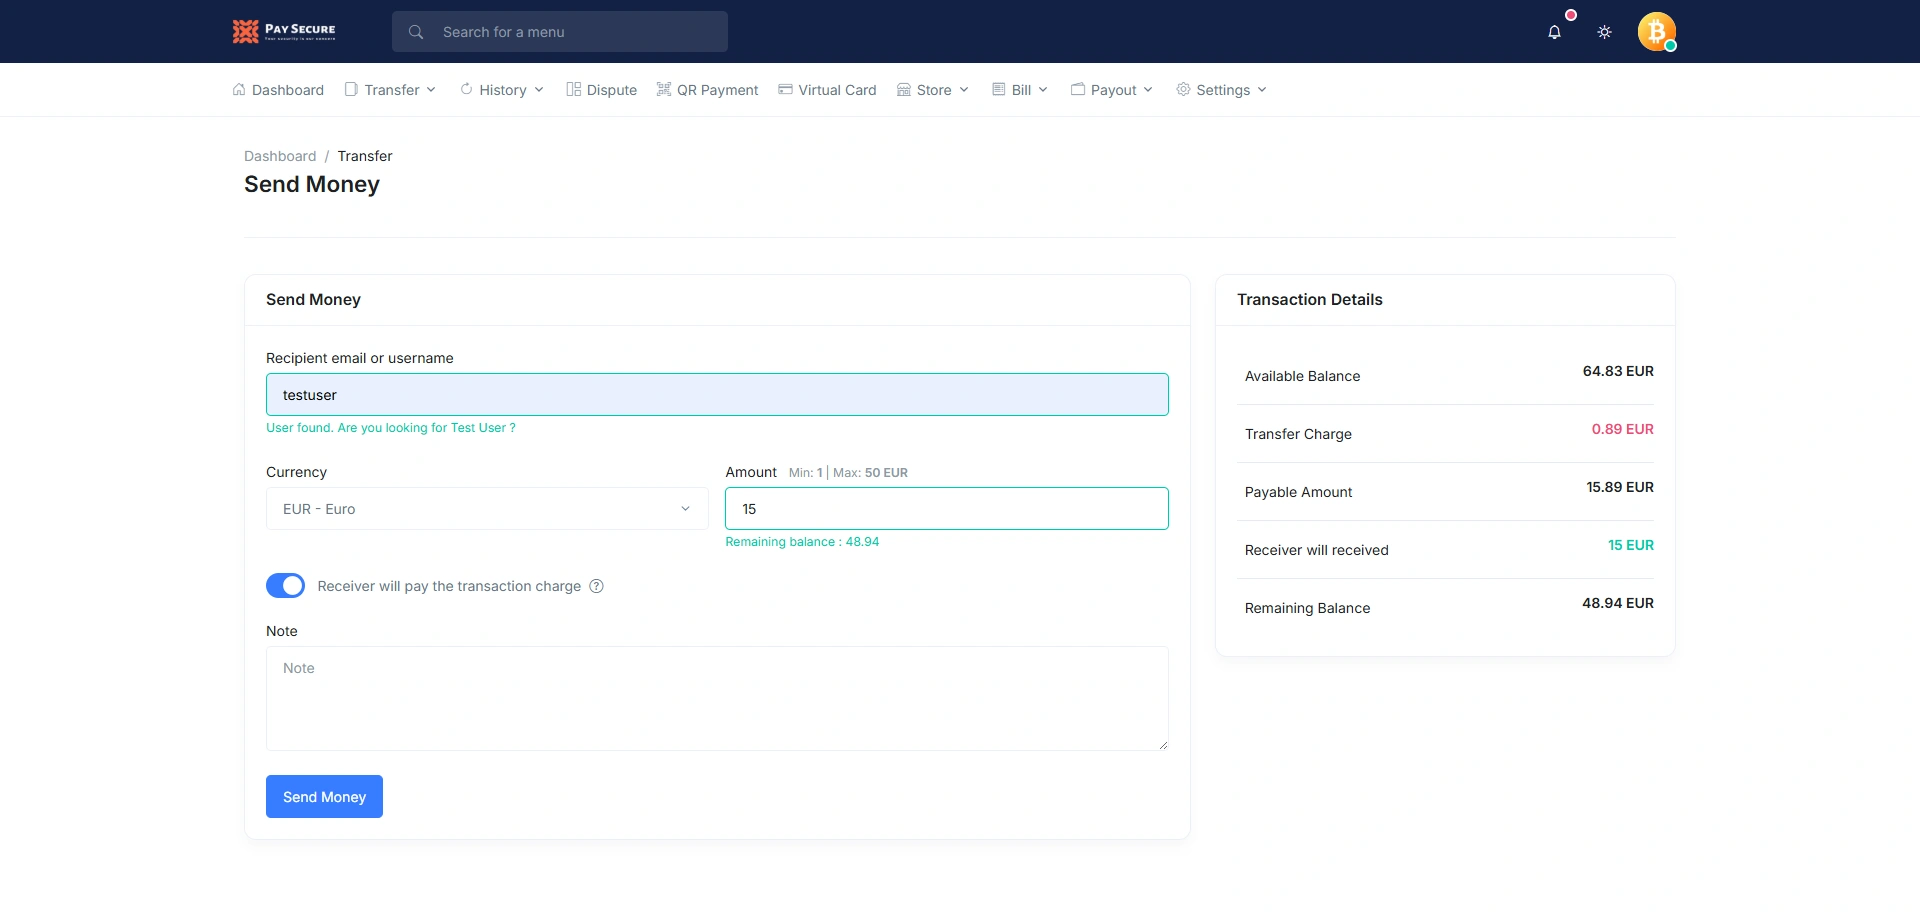Expand the Transfer menu chevron

431,90
